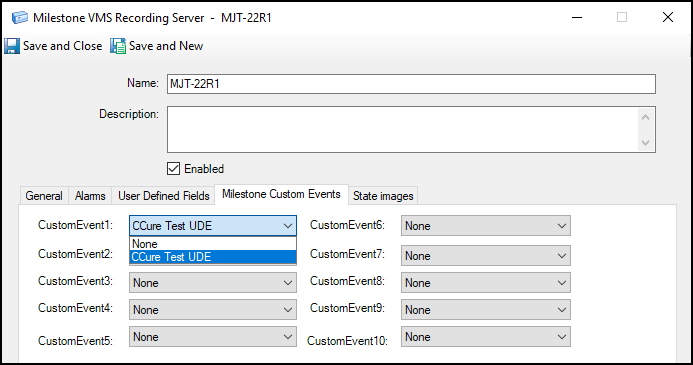Image resolution: width=693 pixels, height=365 pixels.
Task: Expand the CustomEvent3 dropdown
Action: tap(213, 282)
